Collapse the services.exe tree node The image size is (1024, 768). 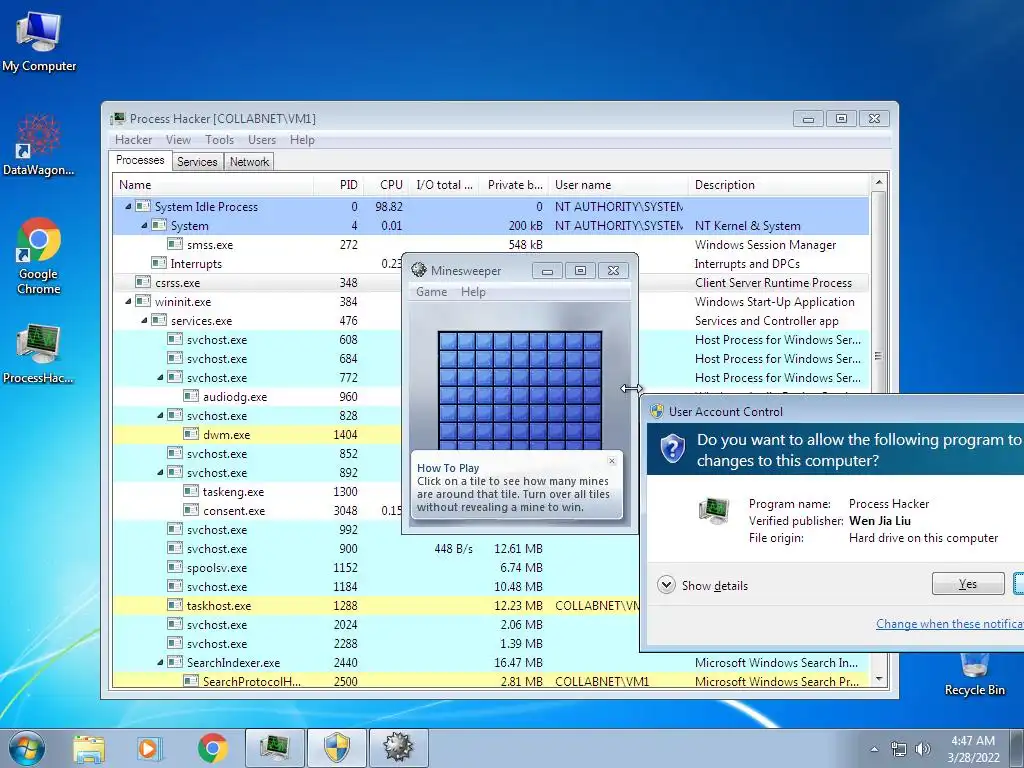pyautogui.click(x=144, y=321)
